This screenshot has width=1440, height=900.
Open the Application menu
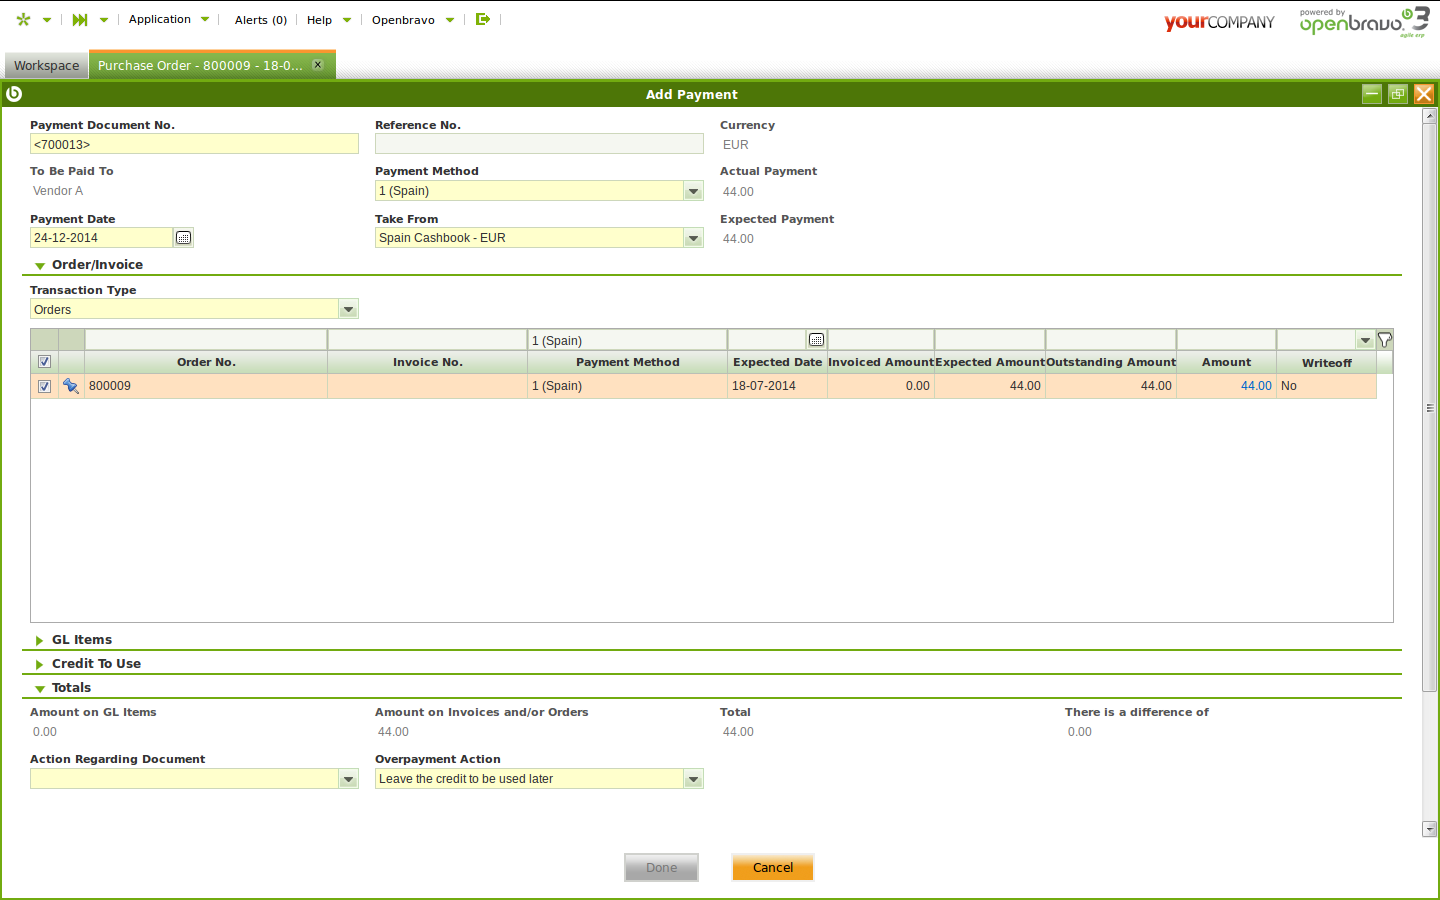pos(160,19)
